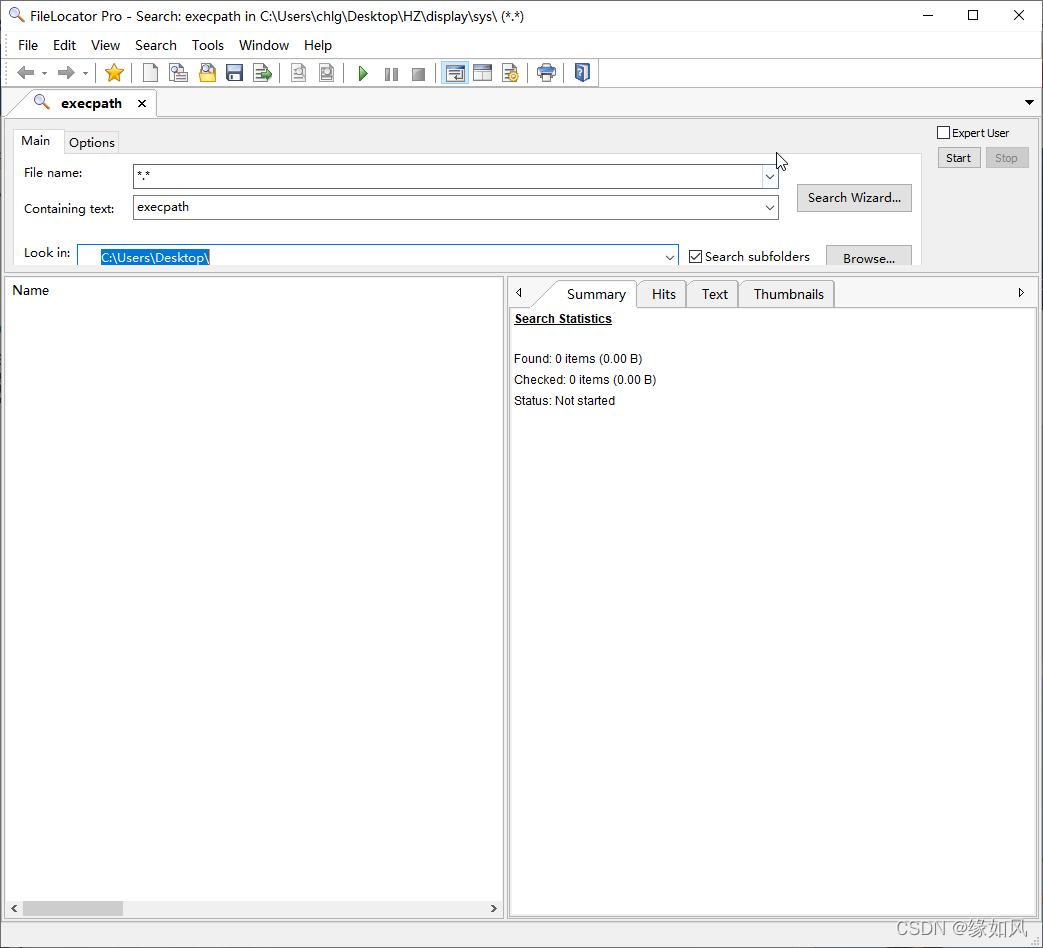Open the back arrow history dropdown
This screenshot has width=1043, height=948.
(x=45, y=73)
